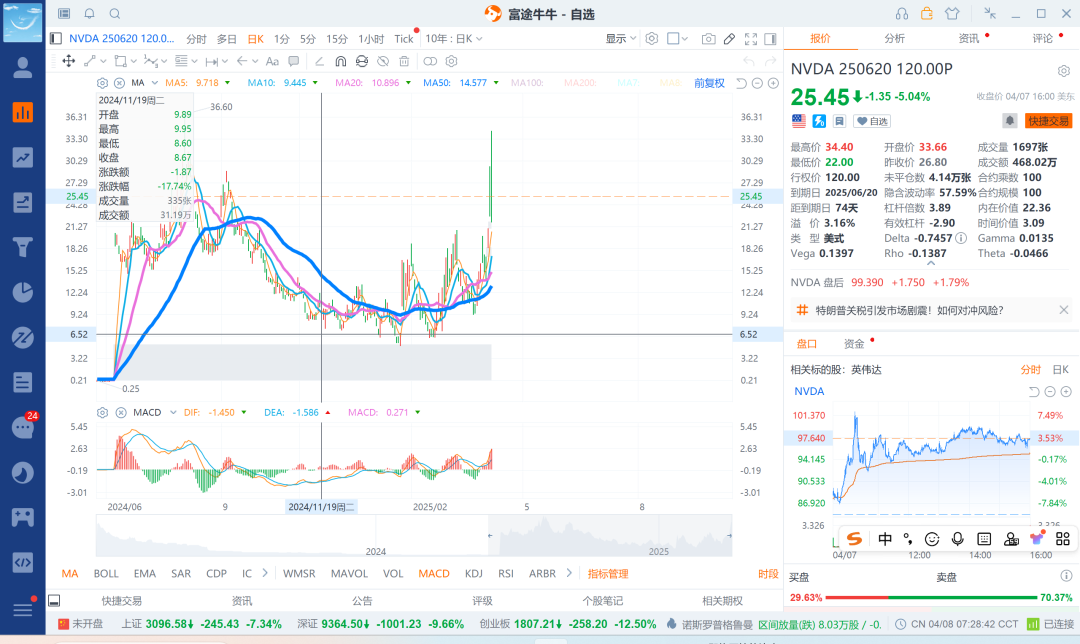Show more sub indicators after ARBR
This screenshot has width=1080, height=644.
[x=569, y=573]
